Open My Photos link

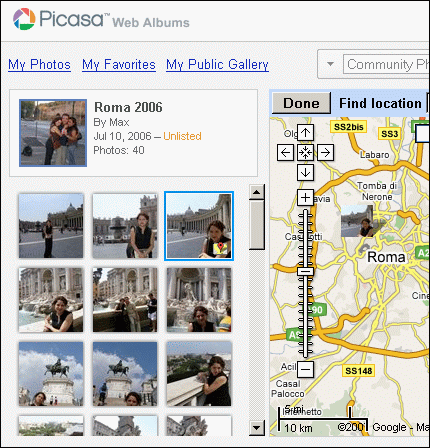point(39,64)
